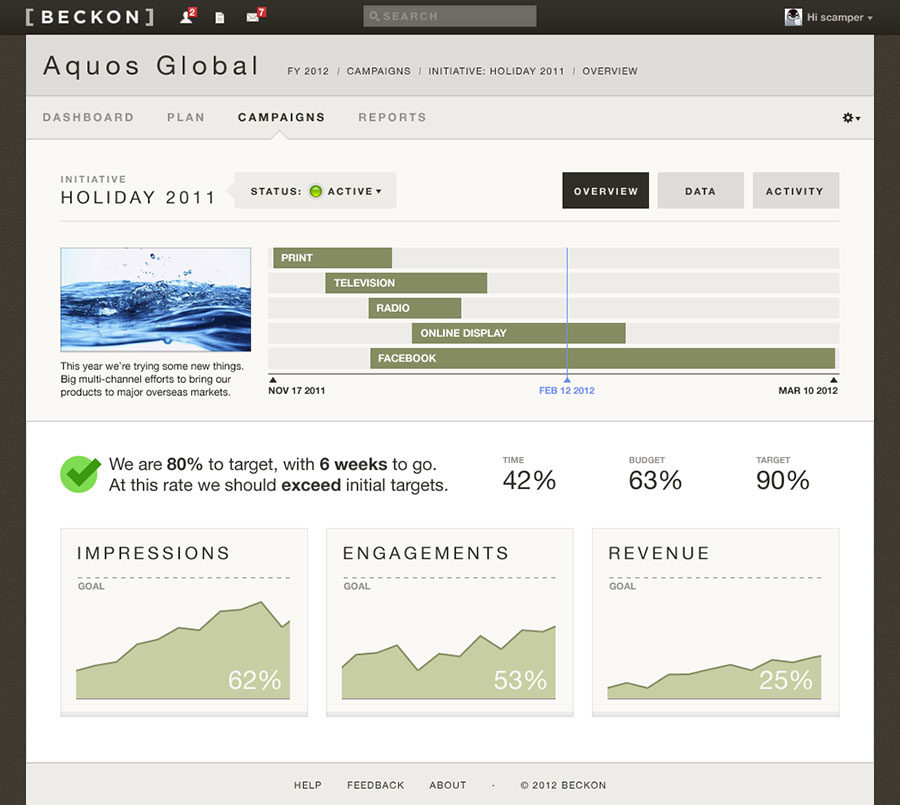Open the contacts notifications icon
Image resolution: width=900 pixels, height=805 pixels.
click(188, 16)
